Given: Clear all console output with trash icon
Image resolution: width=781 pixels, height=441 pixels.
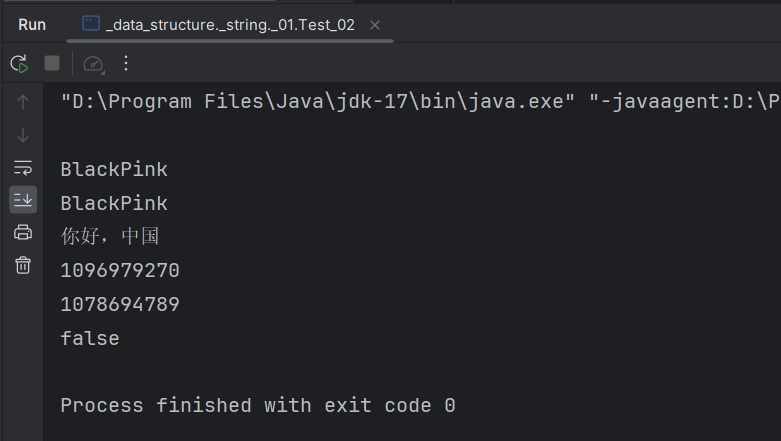Looking at the screenshot, I should pyautogui.click(x=23, y=265).
